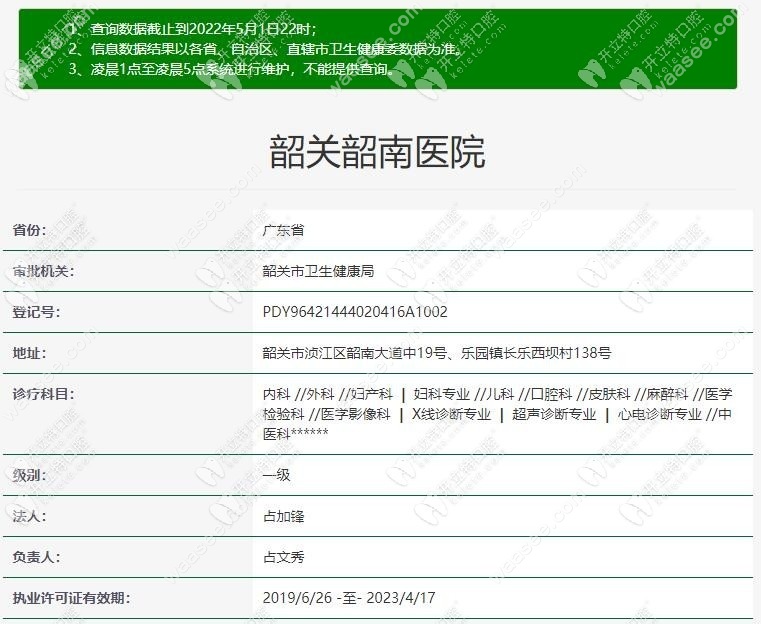Select the value 韶关市卫生健康局

318,271
